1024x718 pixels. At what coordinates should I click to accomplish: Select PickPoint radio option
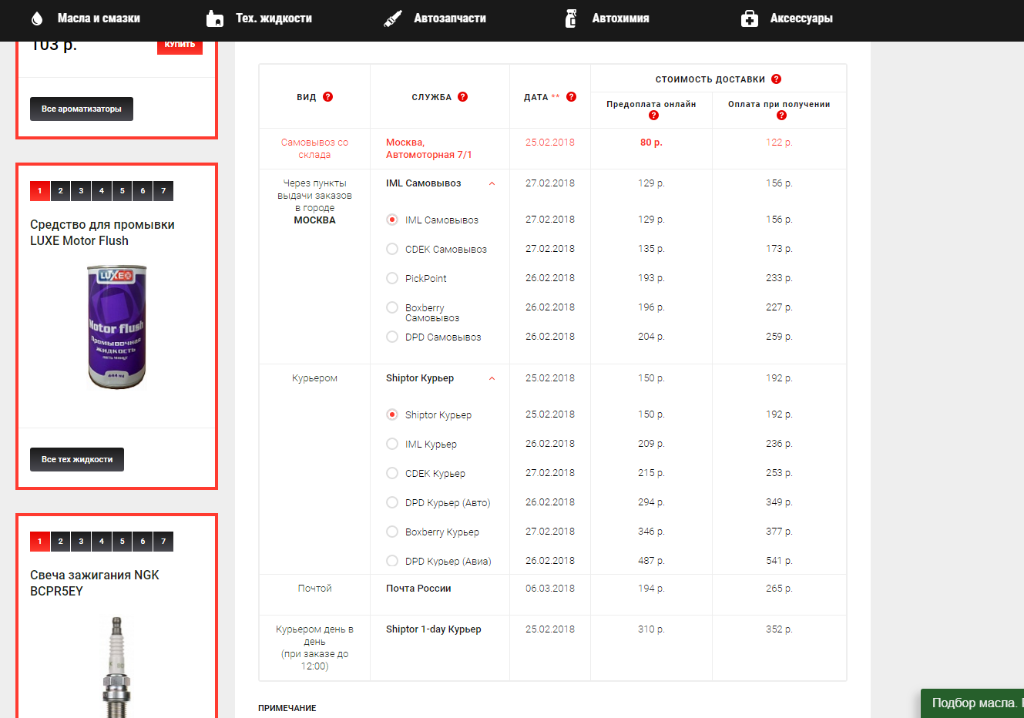pyautogui.click(x=392, y=278)
